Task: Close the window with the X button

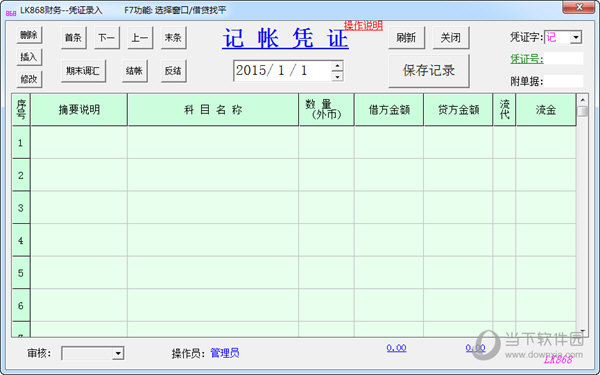Action: point(579,7)
